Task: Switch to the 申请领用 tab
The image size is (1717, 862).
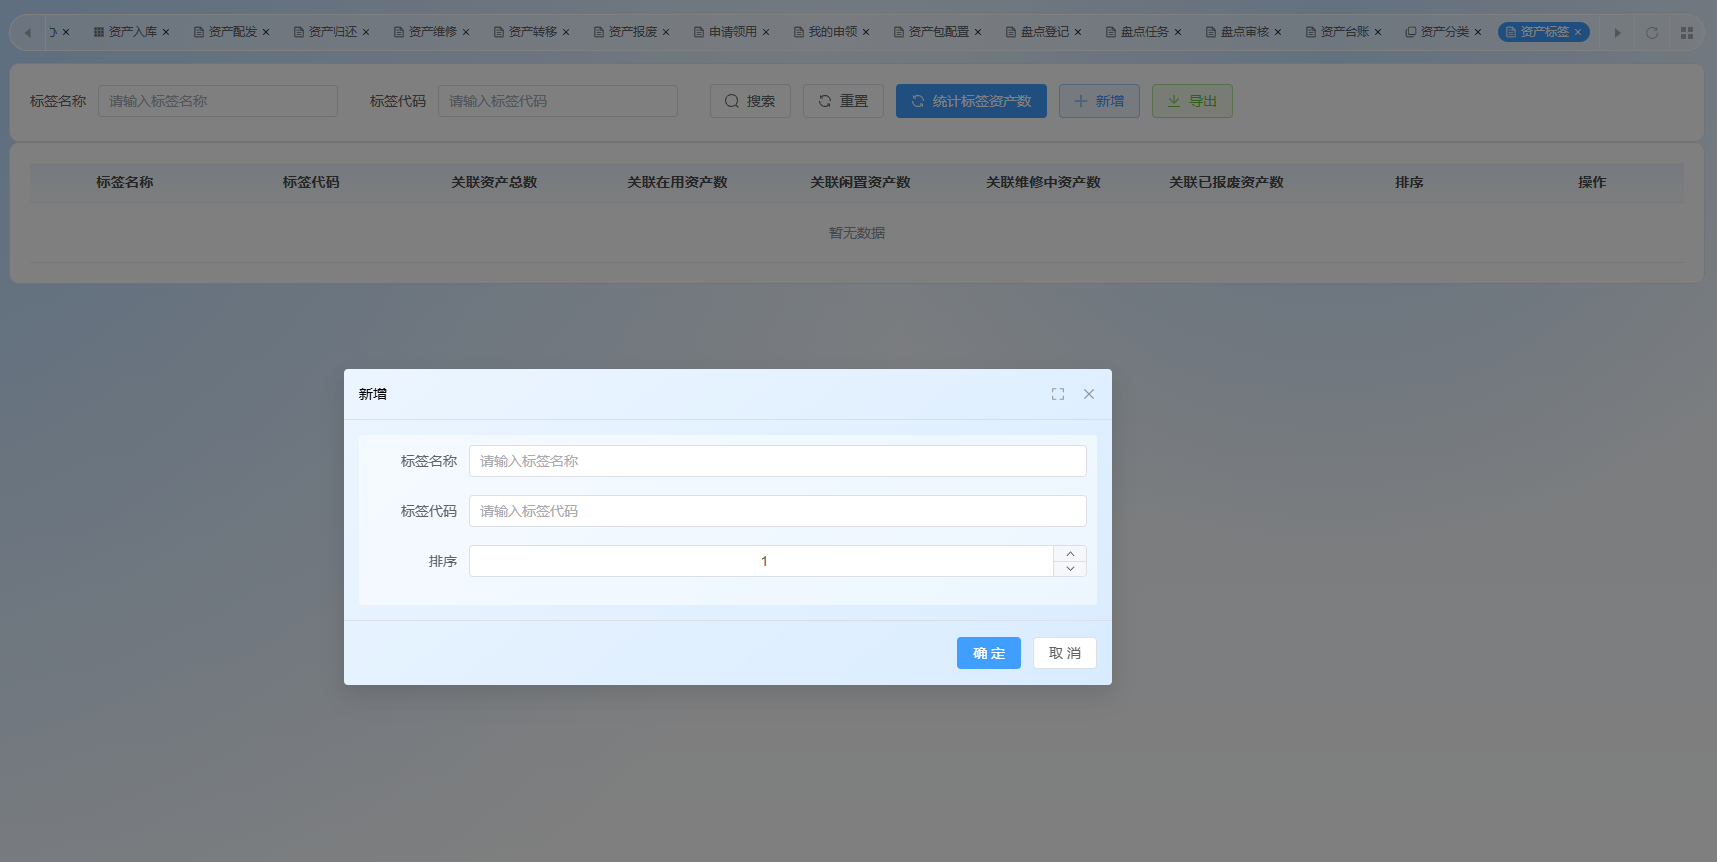Action: (732, 32)
